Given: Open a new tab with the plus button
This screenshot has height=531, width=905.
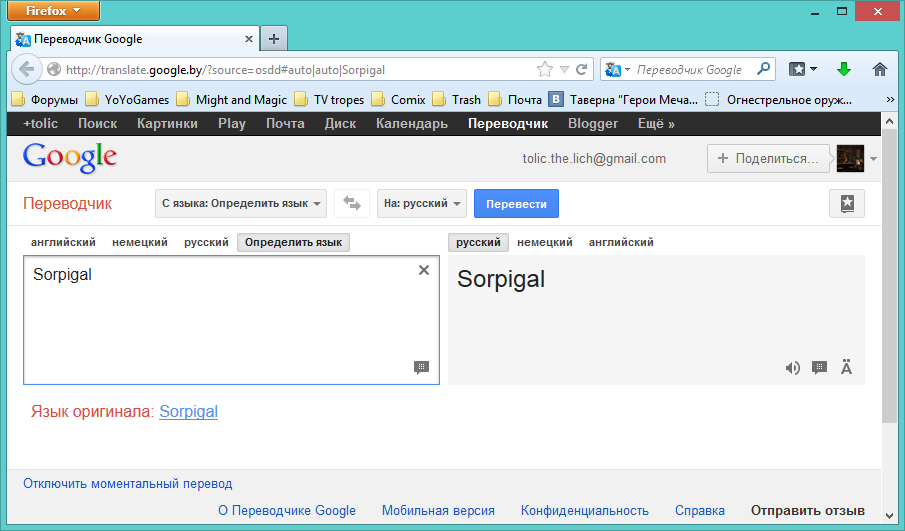Looking at the screenshot, I should coord(274,39).
